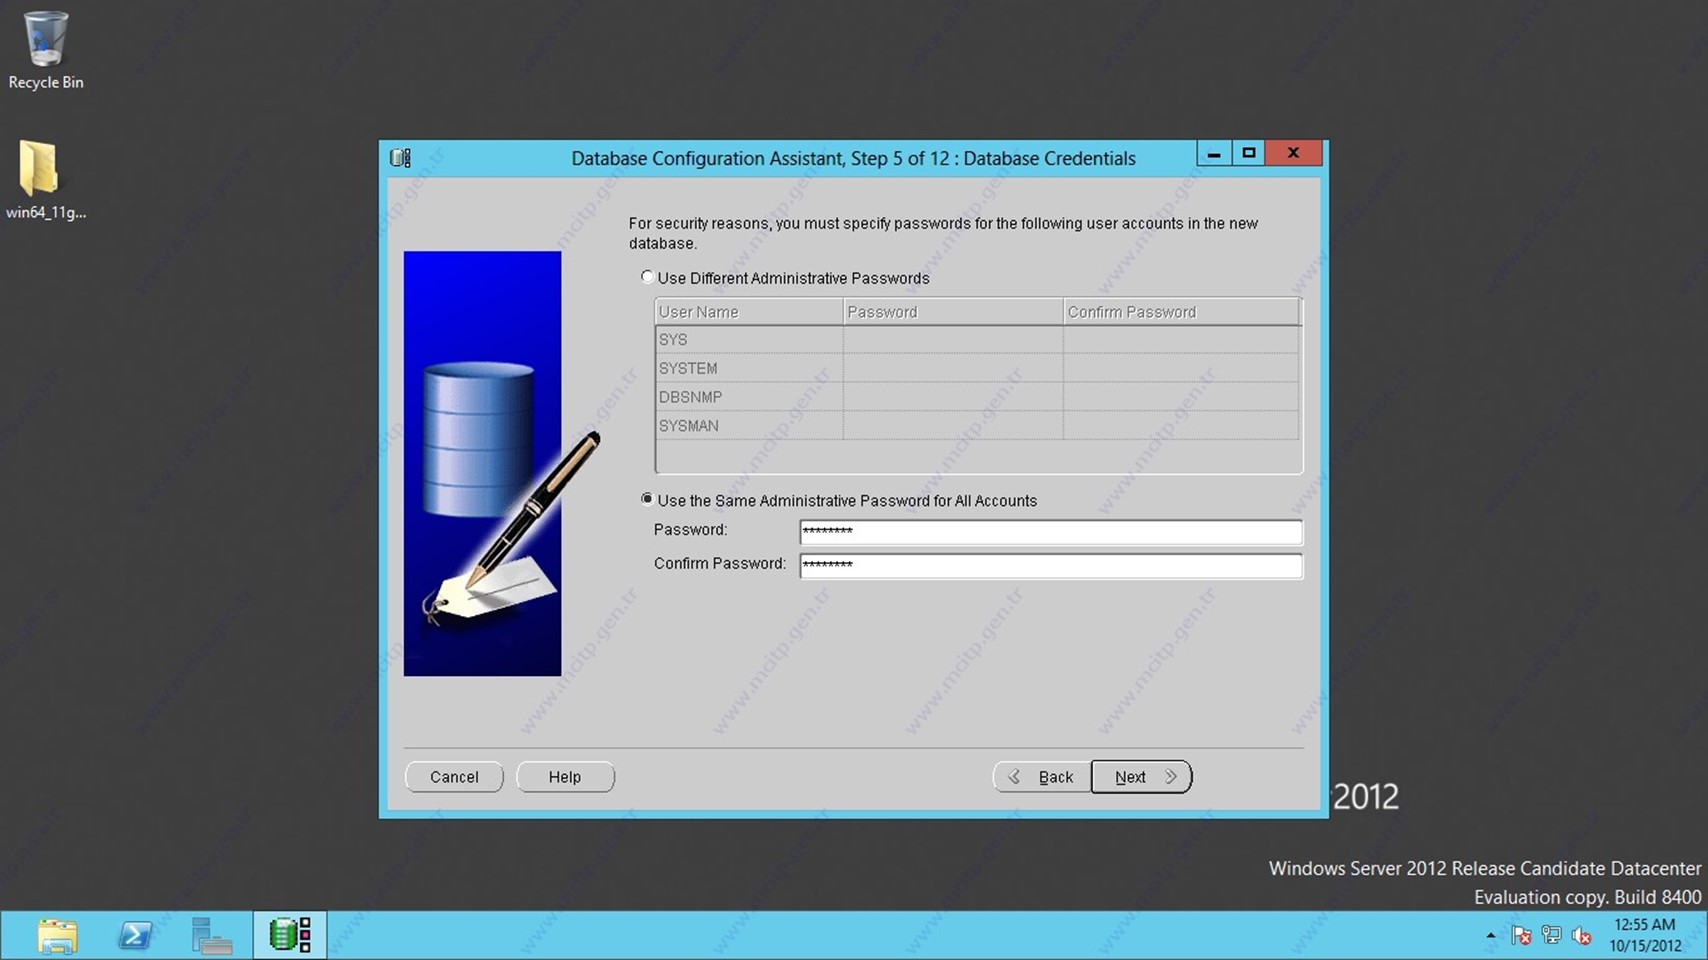Click the taskbar clock and date

coord(1645,935)
